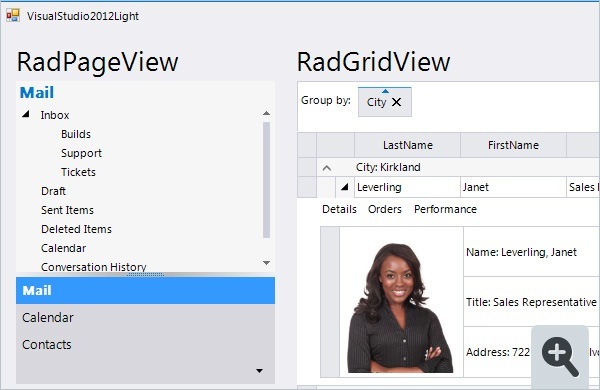Select the Deleted Items folder
This screenshot has width=600, height=390.
click(77, 229)
